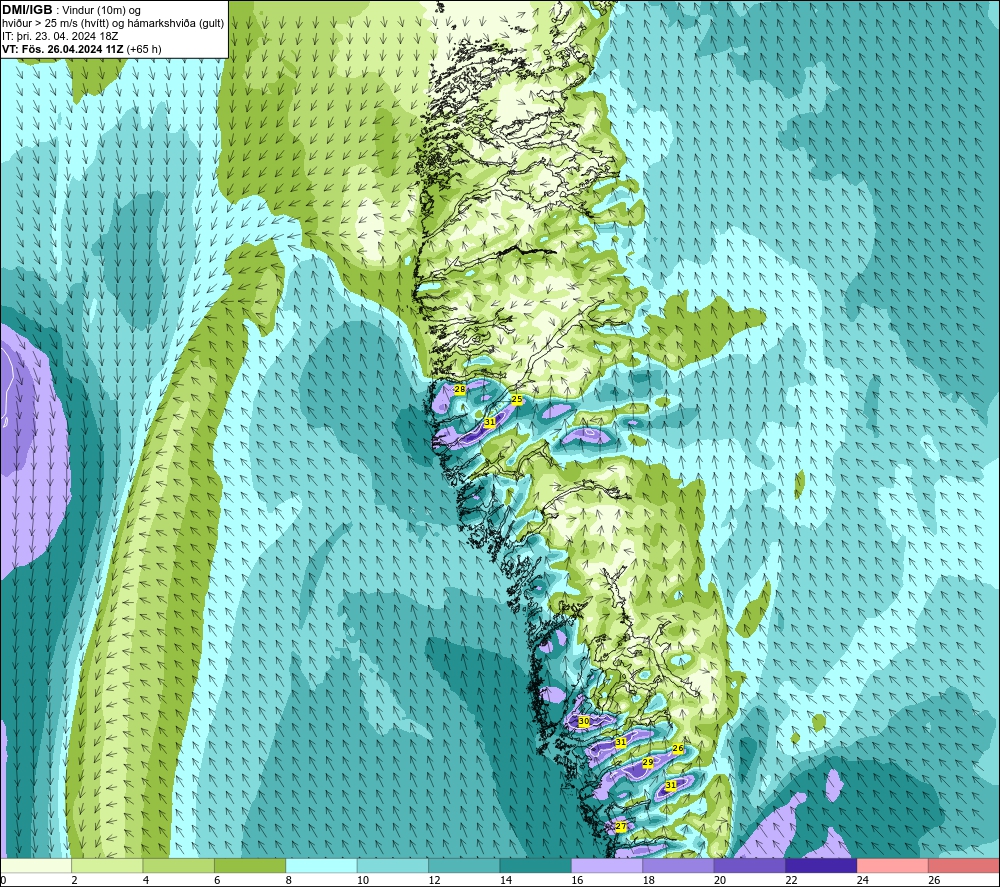Screen dimensions: 1000x887
Task: Click the yellow gust label 27
Action: [x=621, y=826]
